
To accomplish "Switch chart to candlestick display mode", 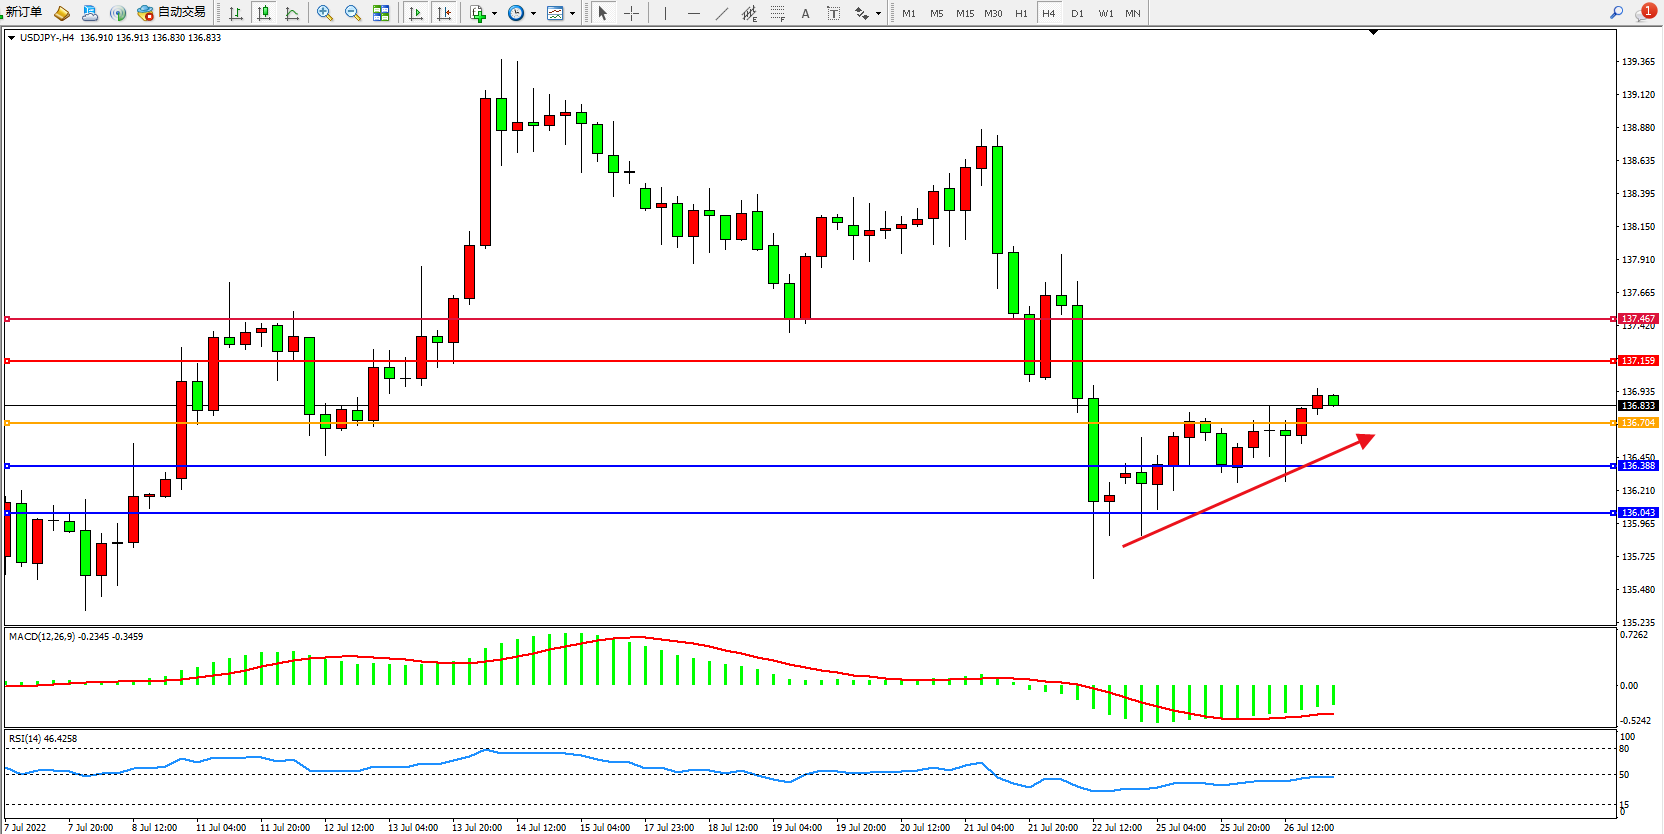I will click(264, 13).
